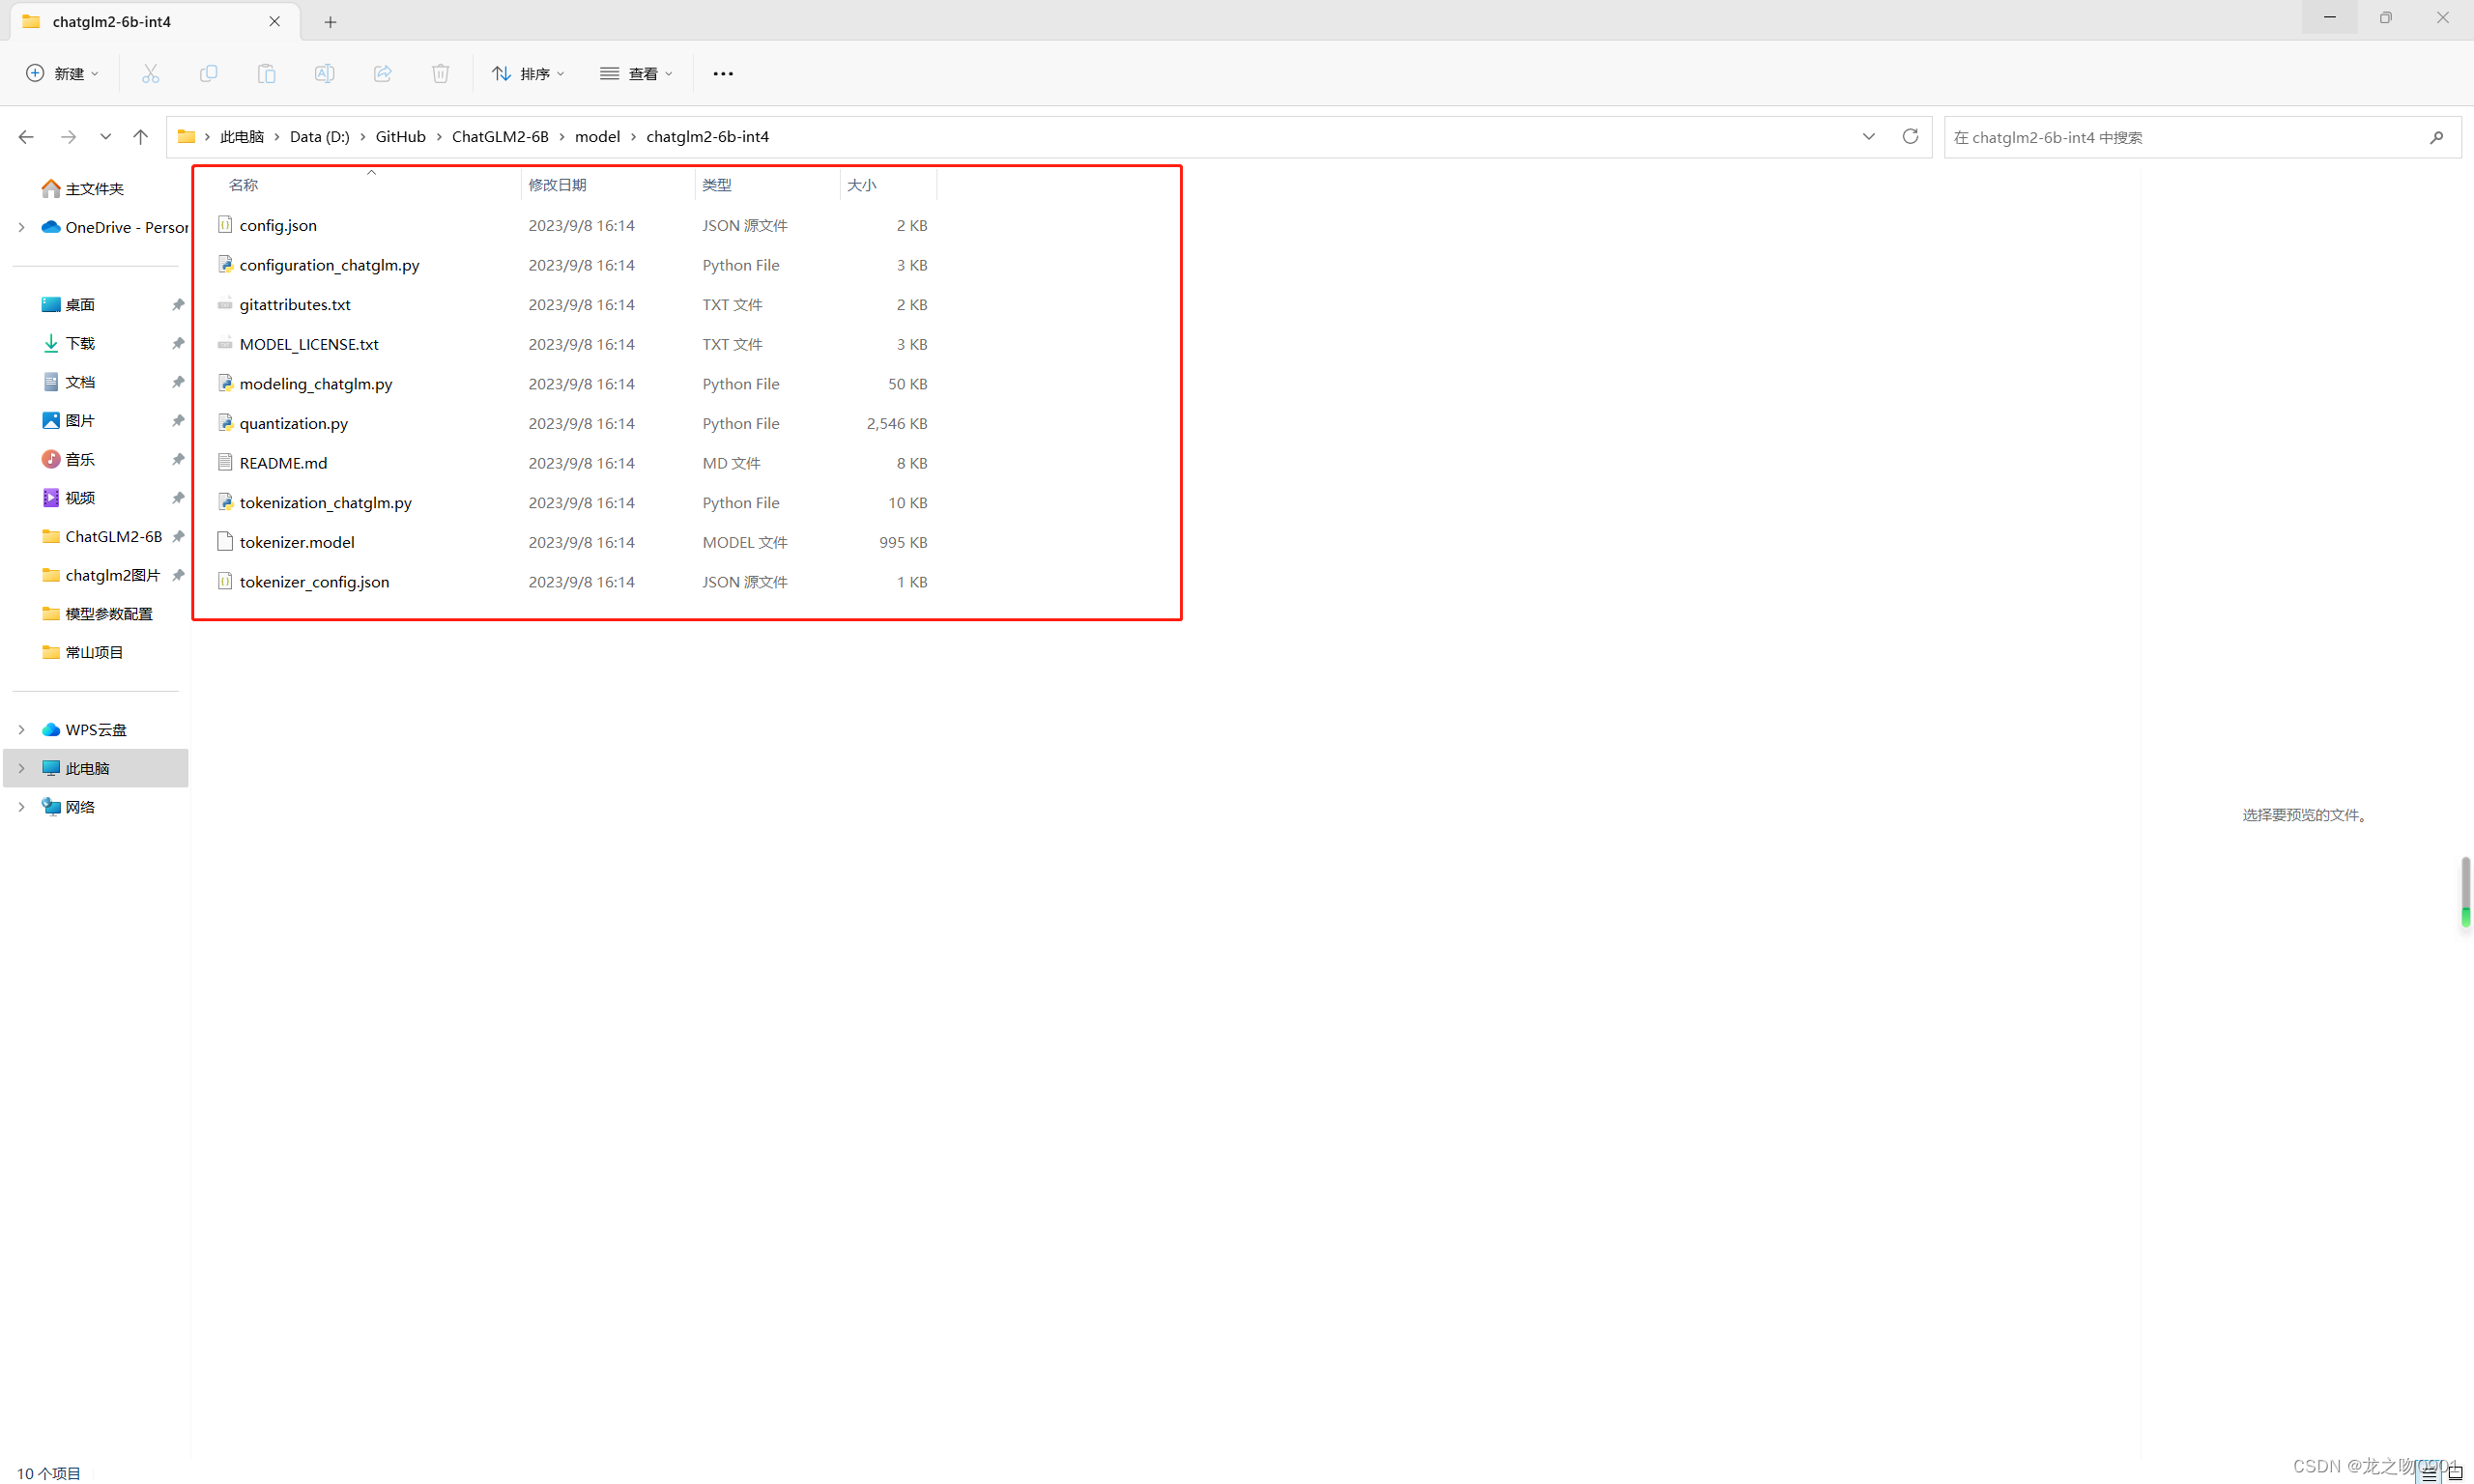Open the 查看 (View) dropdown menu
Viewport: 2474px width, 1484px height.
pos(636,73)
